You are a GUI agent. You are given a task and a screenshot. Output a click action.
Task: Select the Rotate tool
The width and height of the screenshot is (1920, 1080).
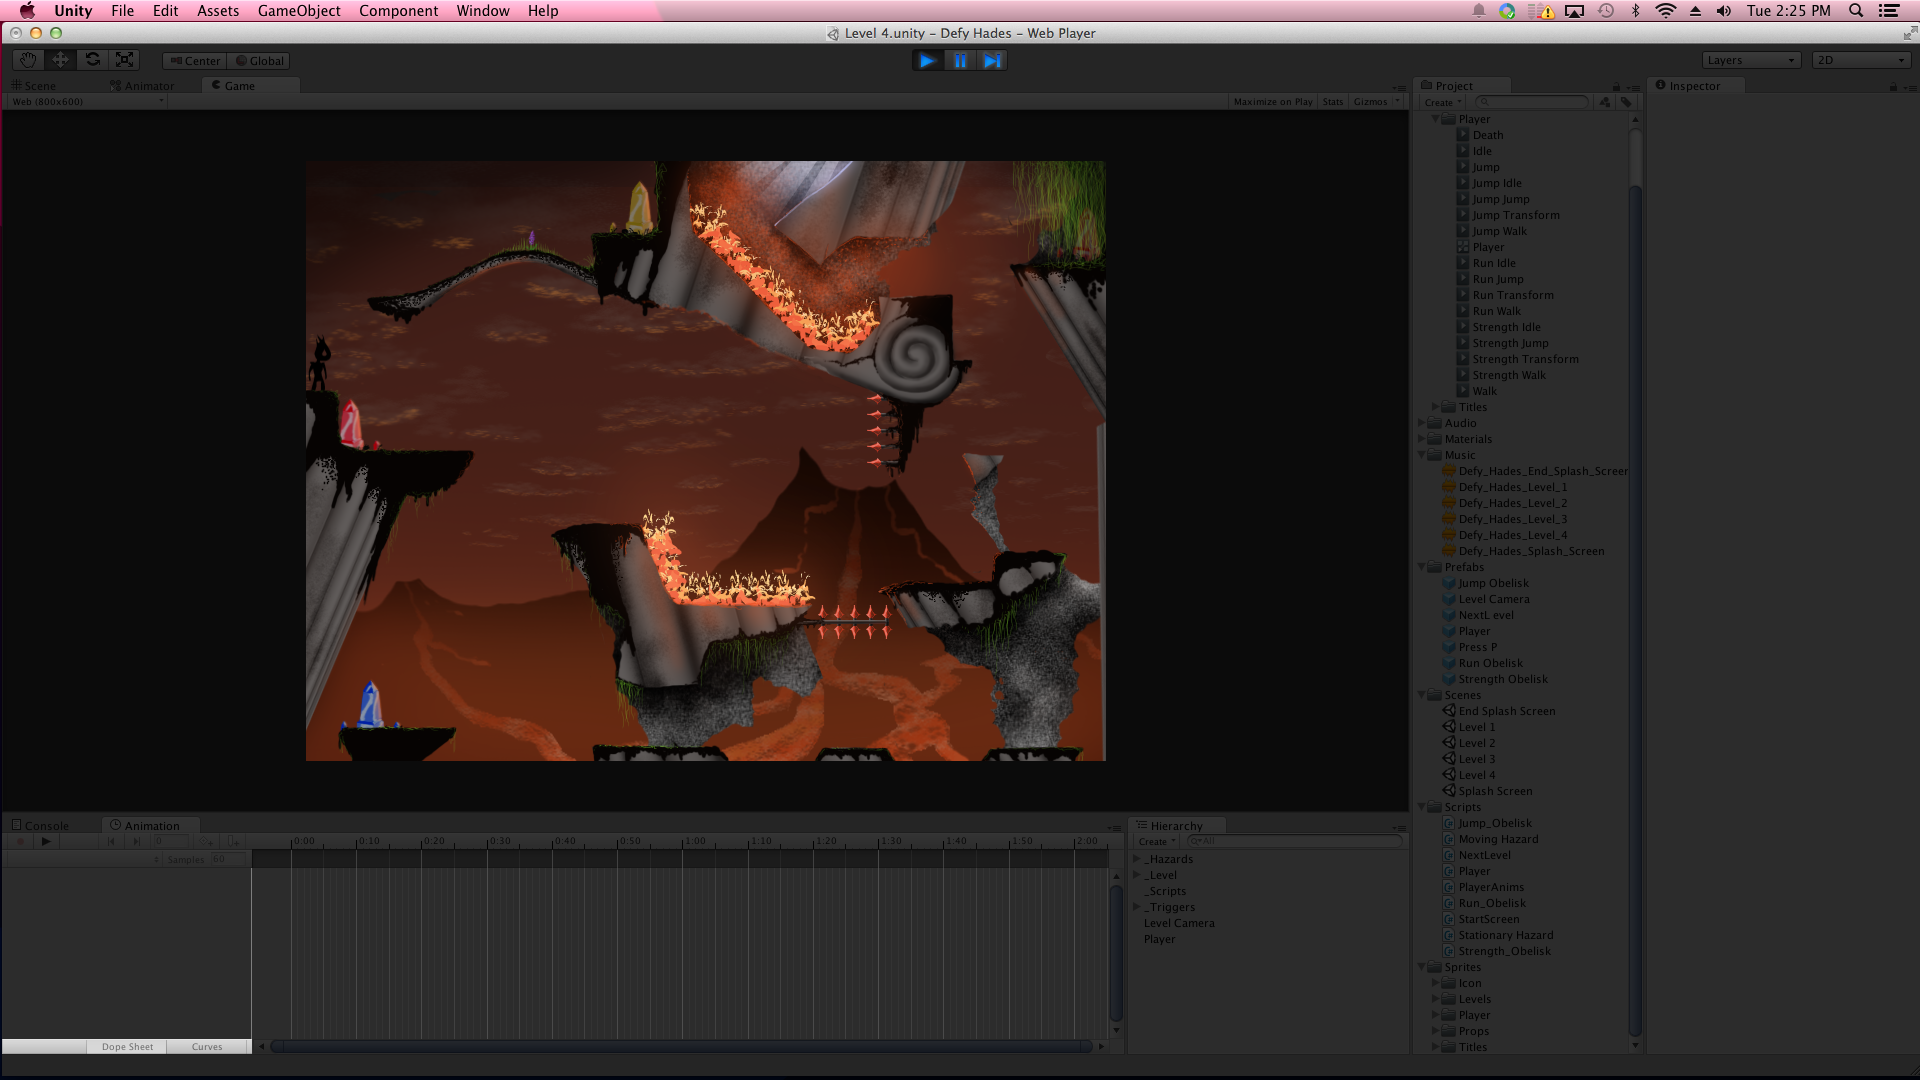point(92,60)
